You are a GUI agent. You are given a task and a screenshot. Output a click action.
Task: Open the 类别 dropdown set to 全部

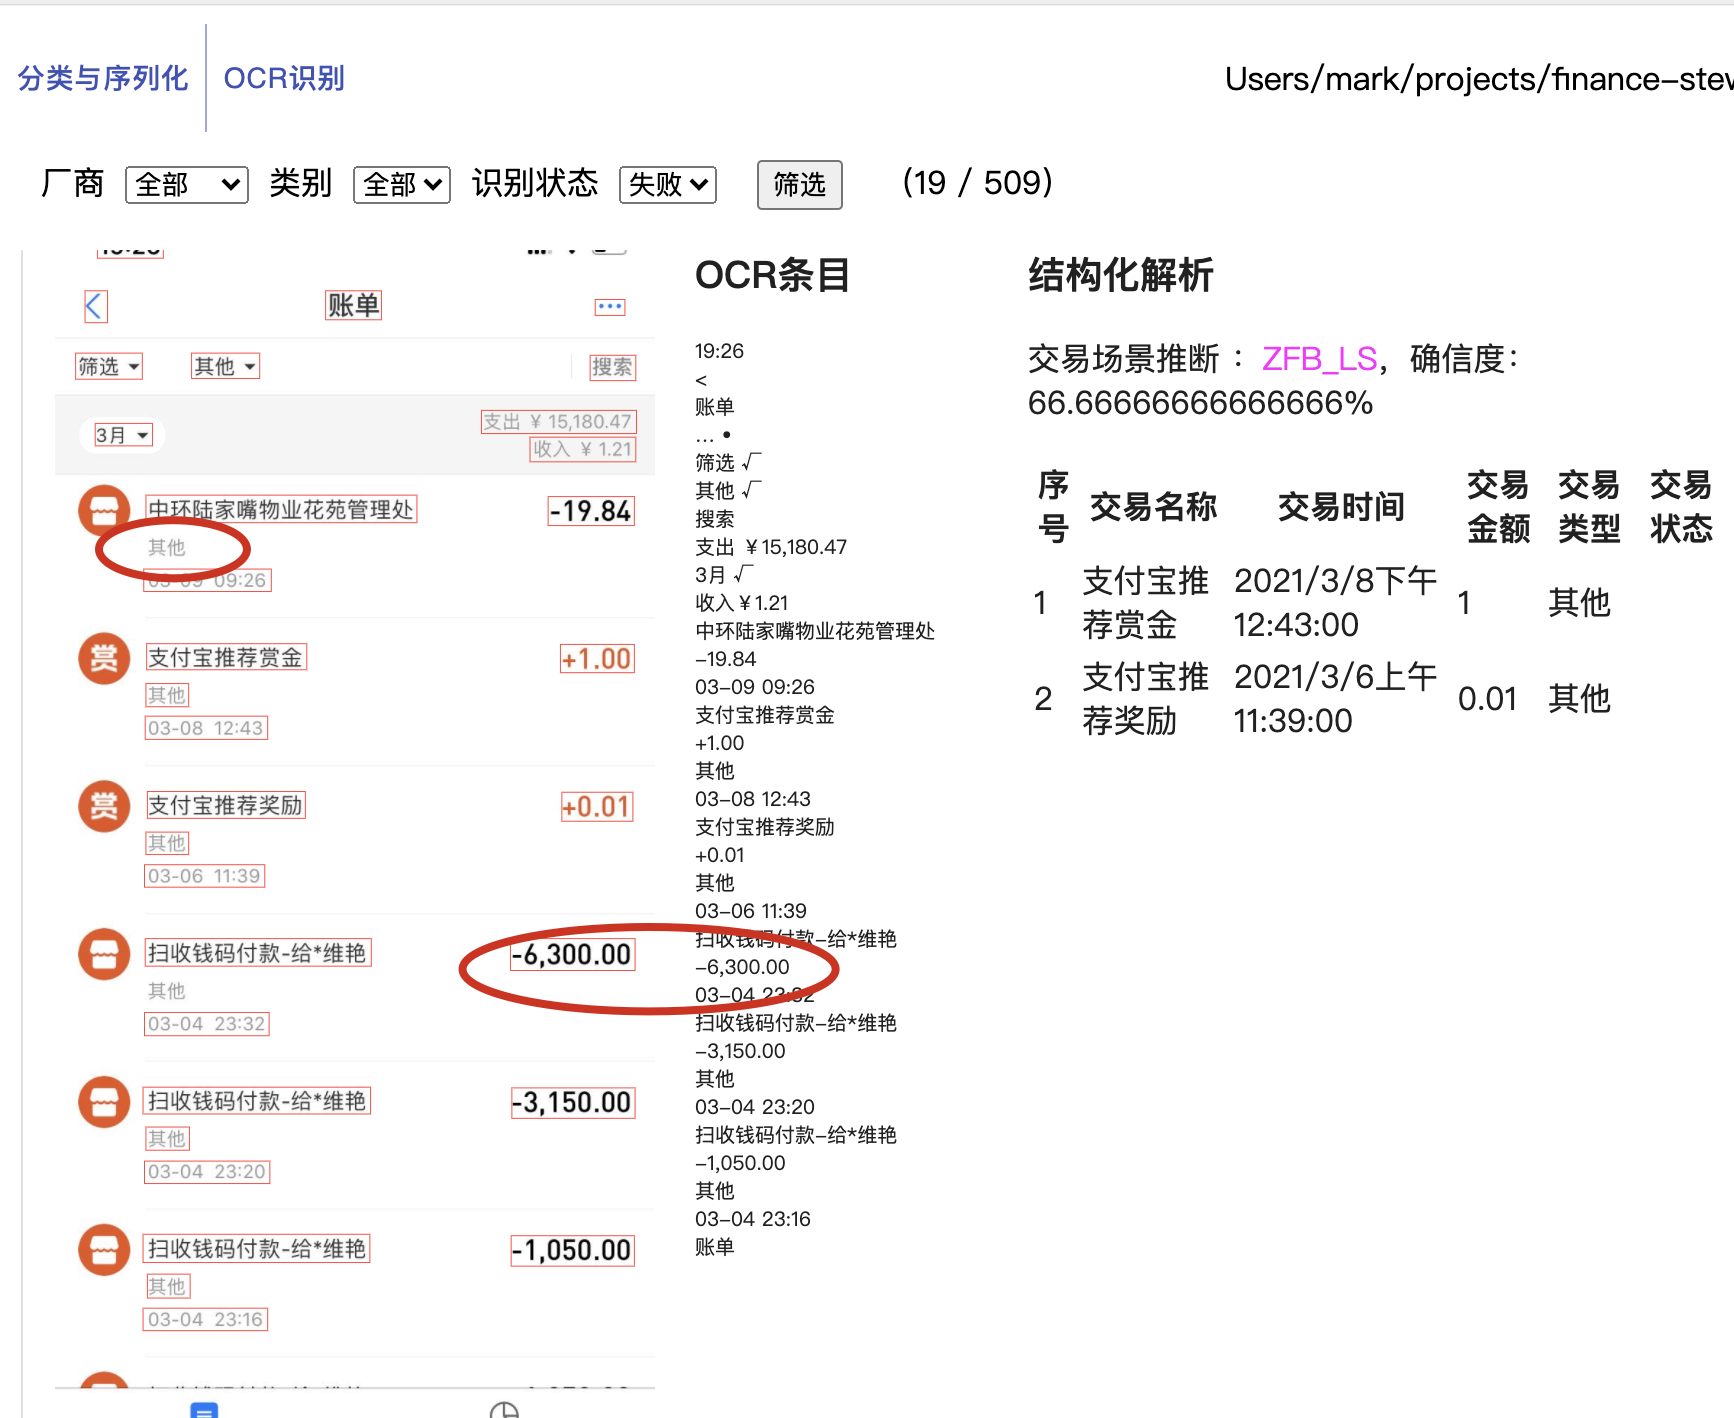pos(402,185)
